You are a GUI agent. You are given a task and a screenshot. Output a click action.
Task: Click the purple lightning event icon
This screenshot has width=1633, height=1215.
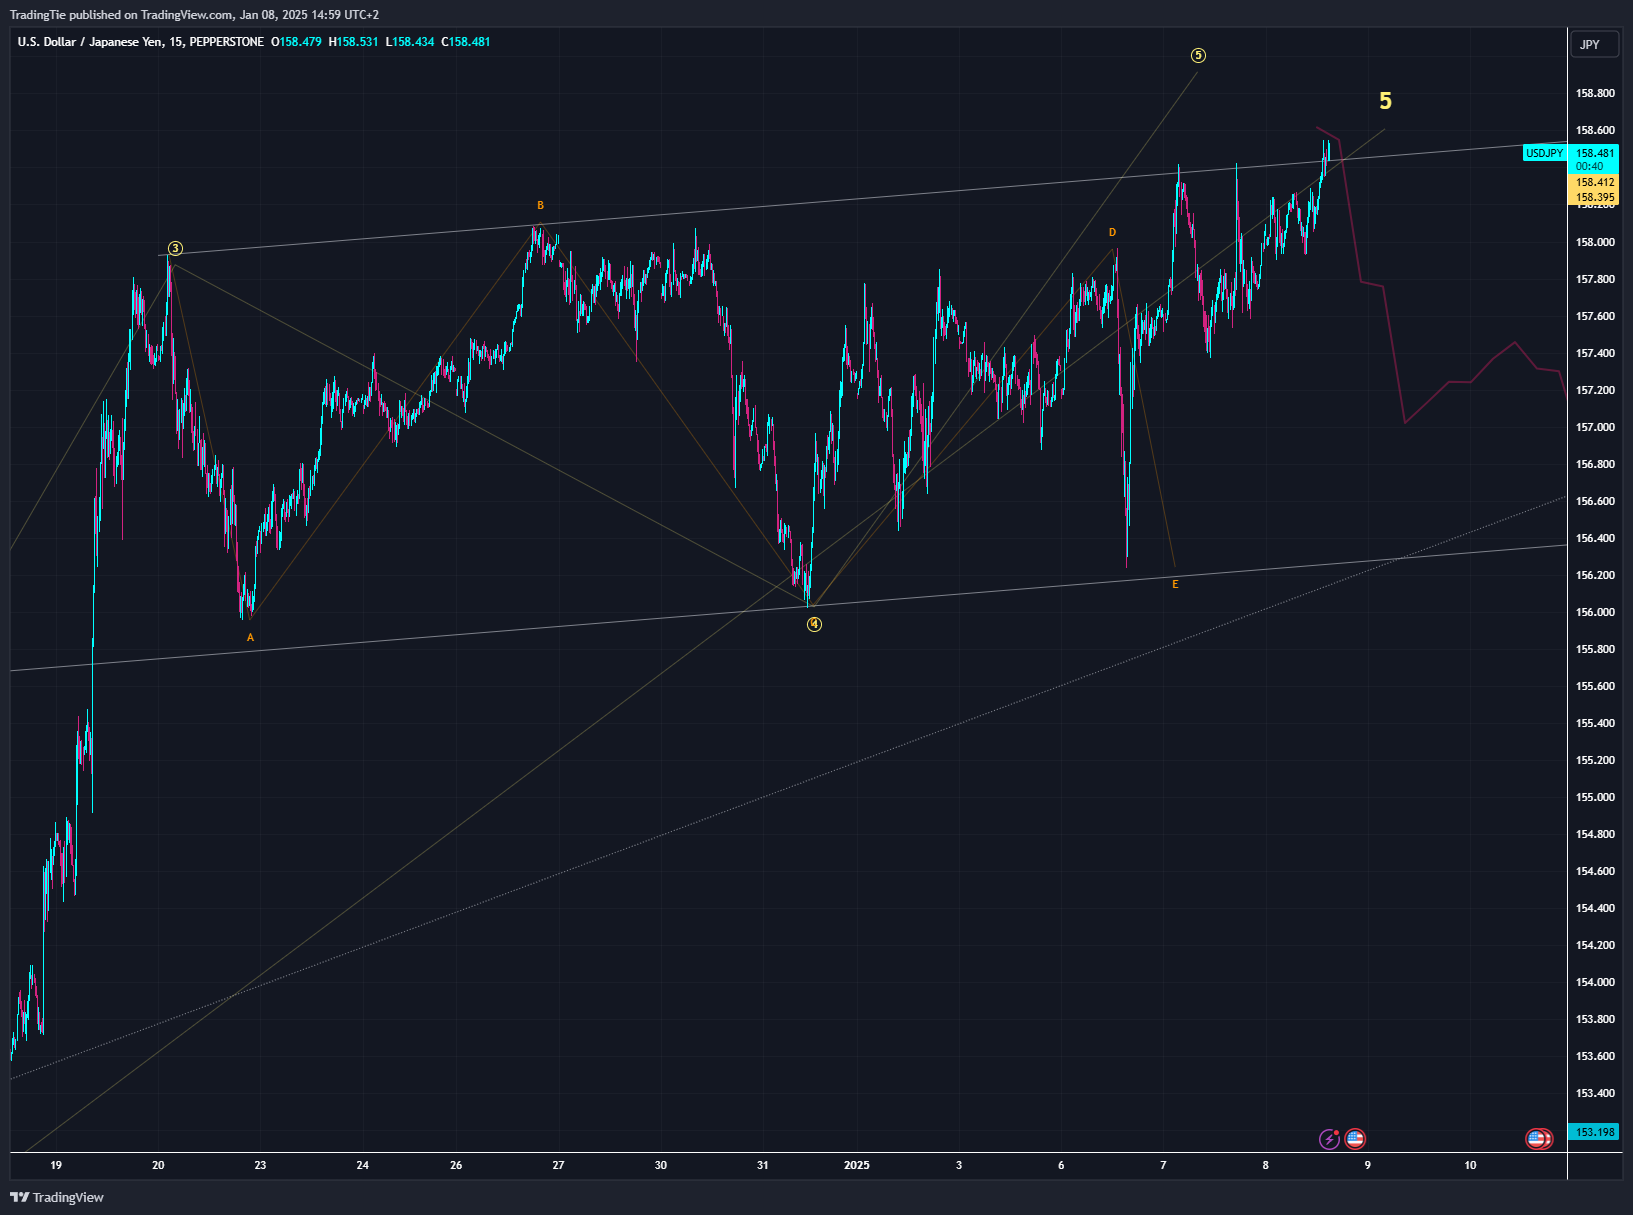(1329, 1138)
